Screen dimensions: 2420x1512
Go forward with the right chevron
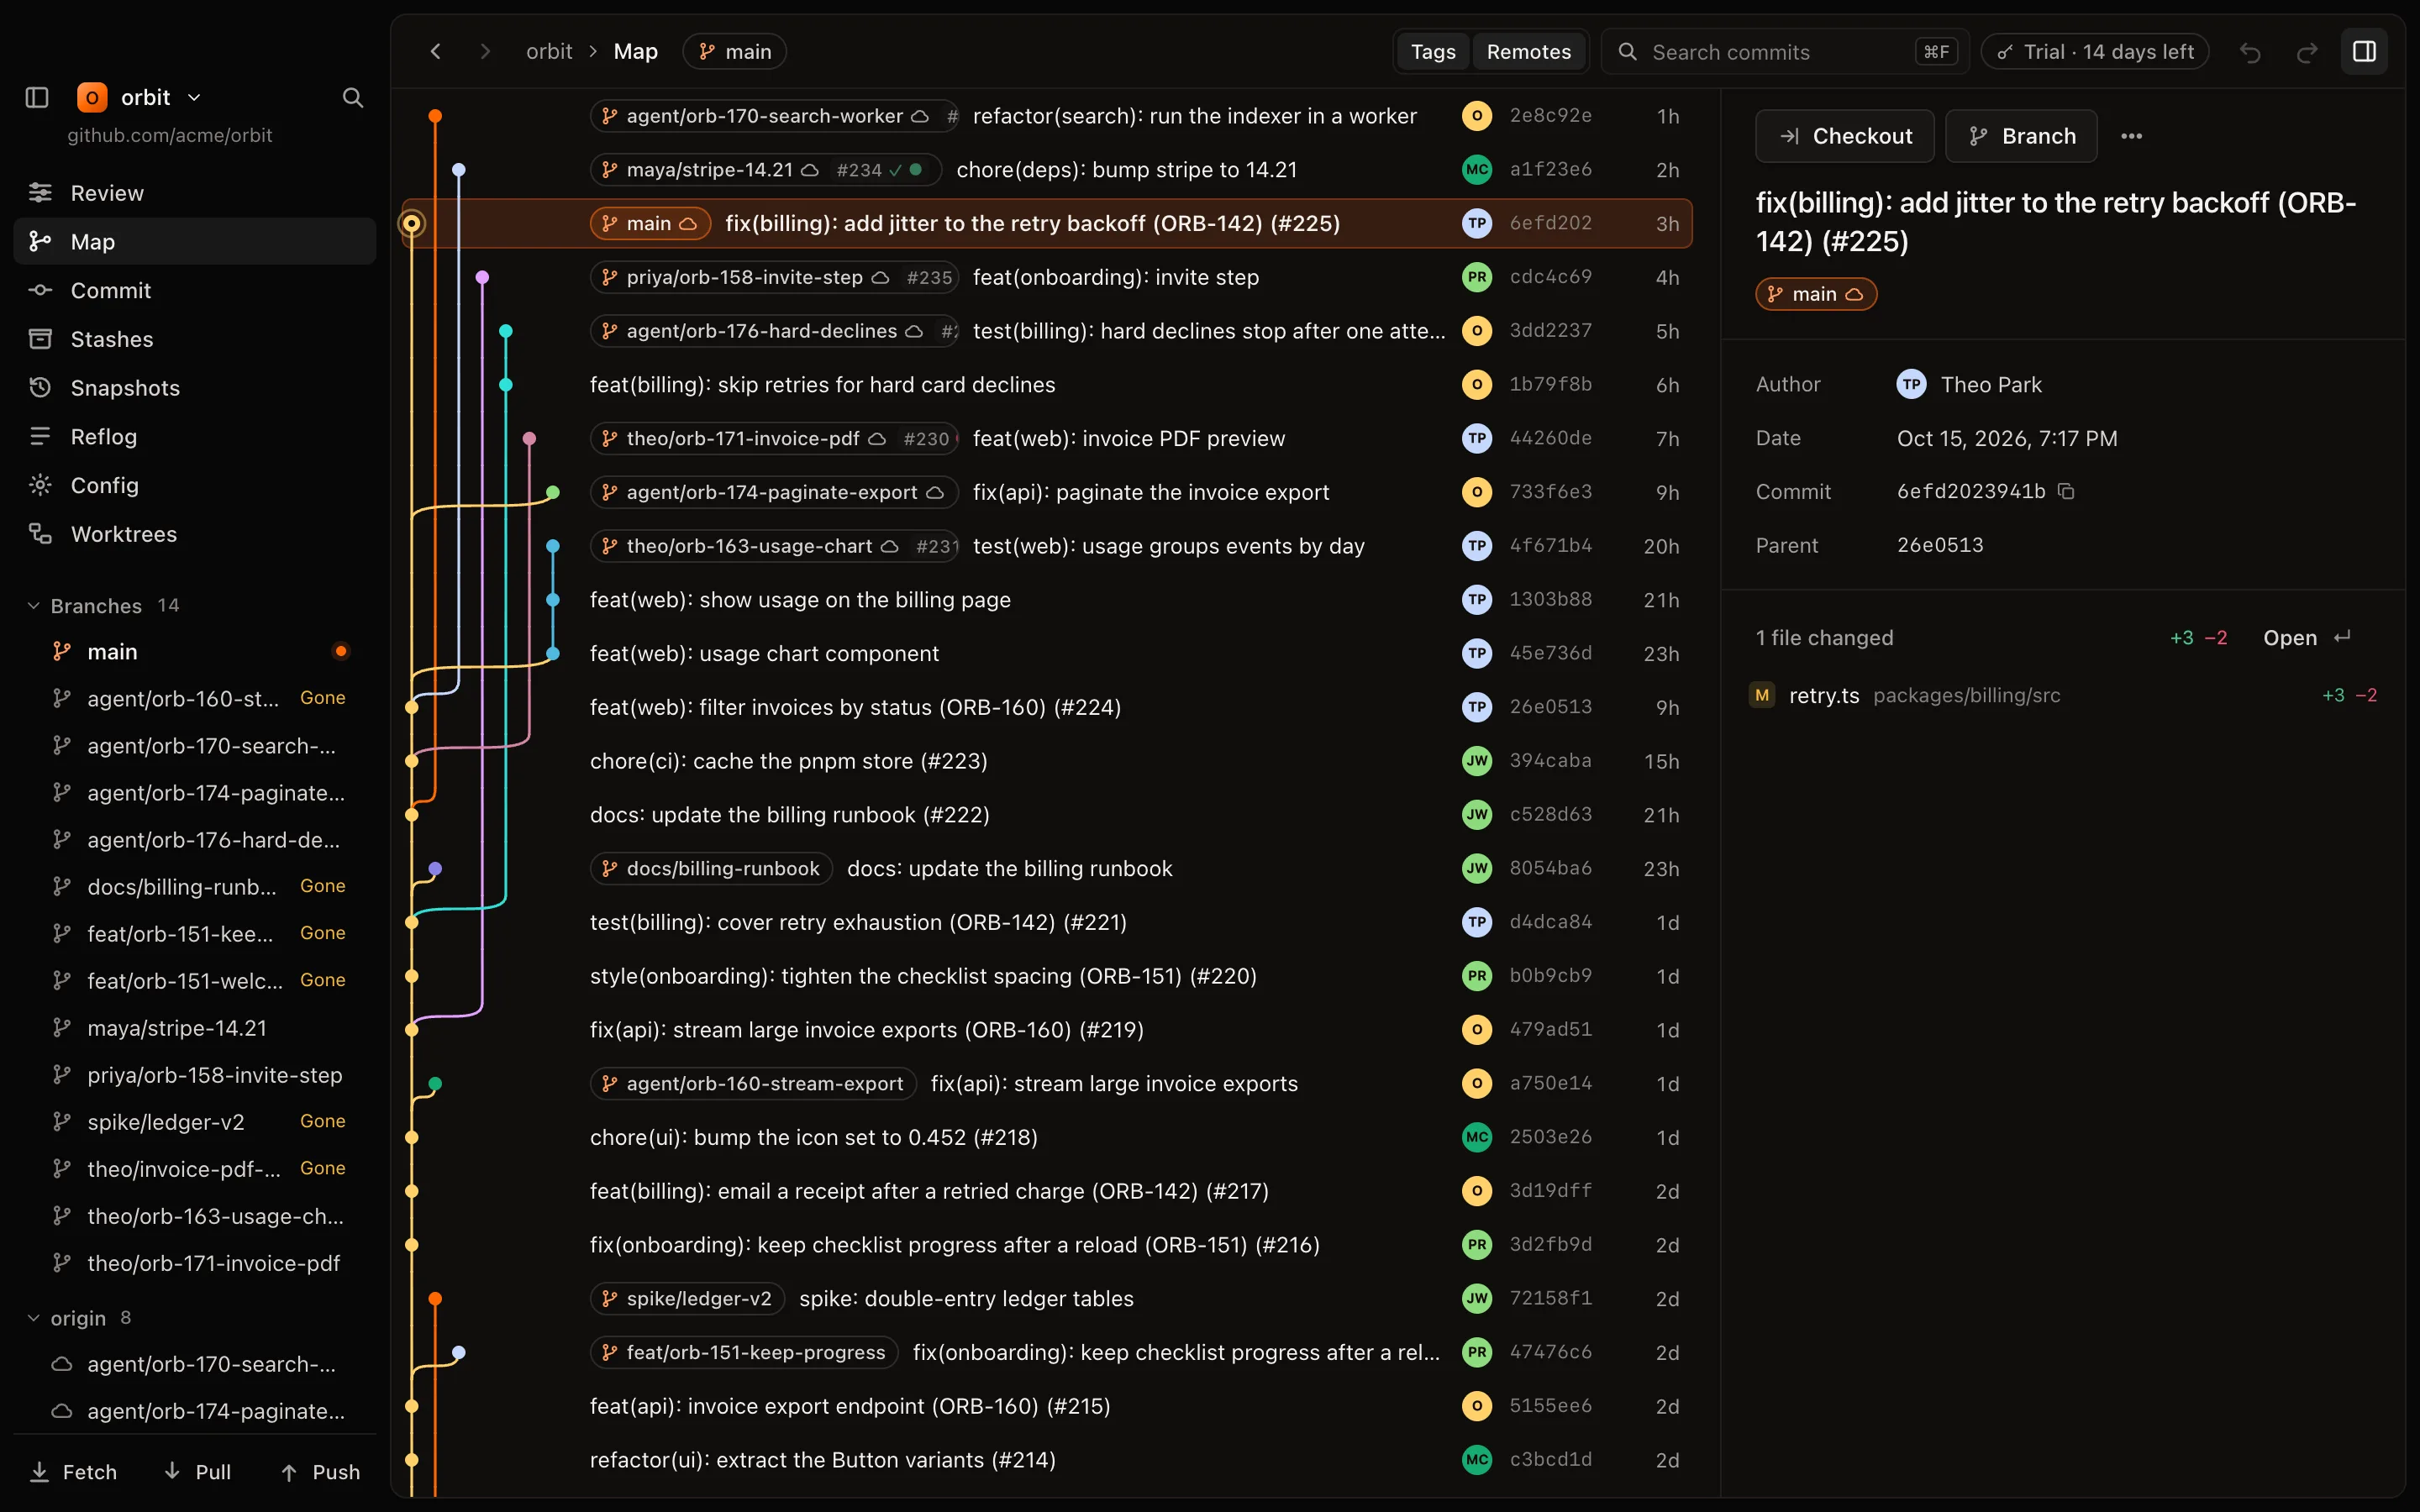click(485, 51)
